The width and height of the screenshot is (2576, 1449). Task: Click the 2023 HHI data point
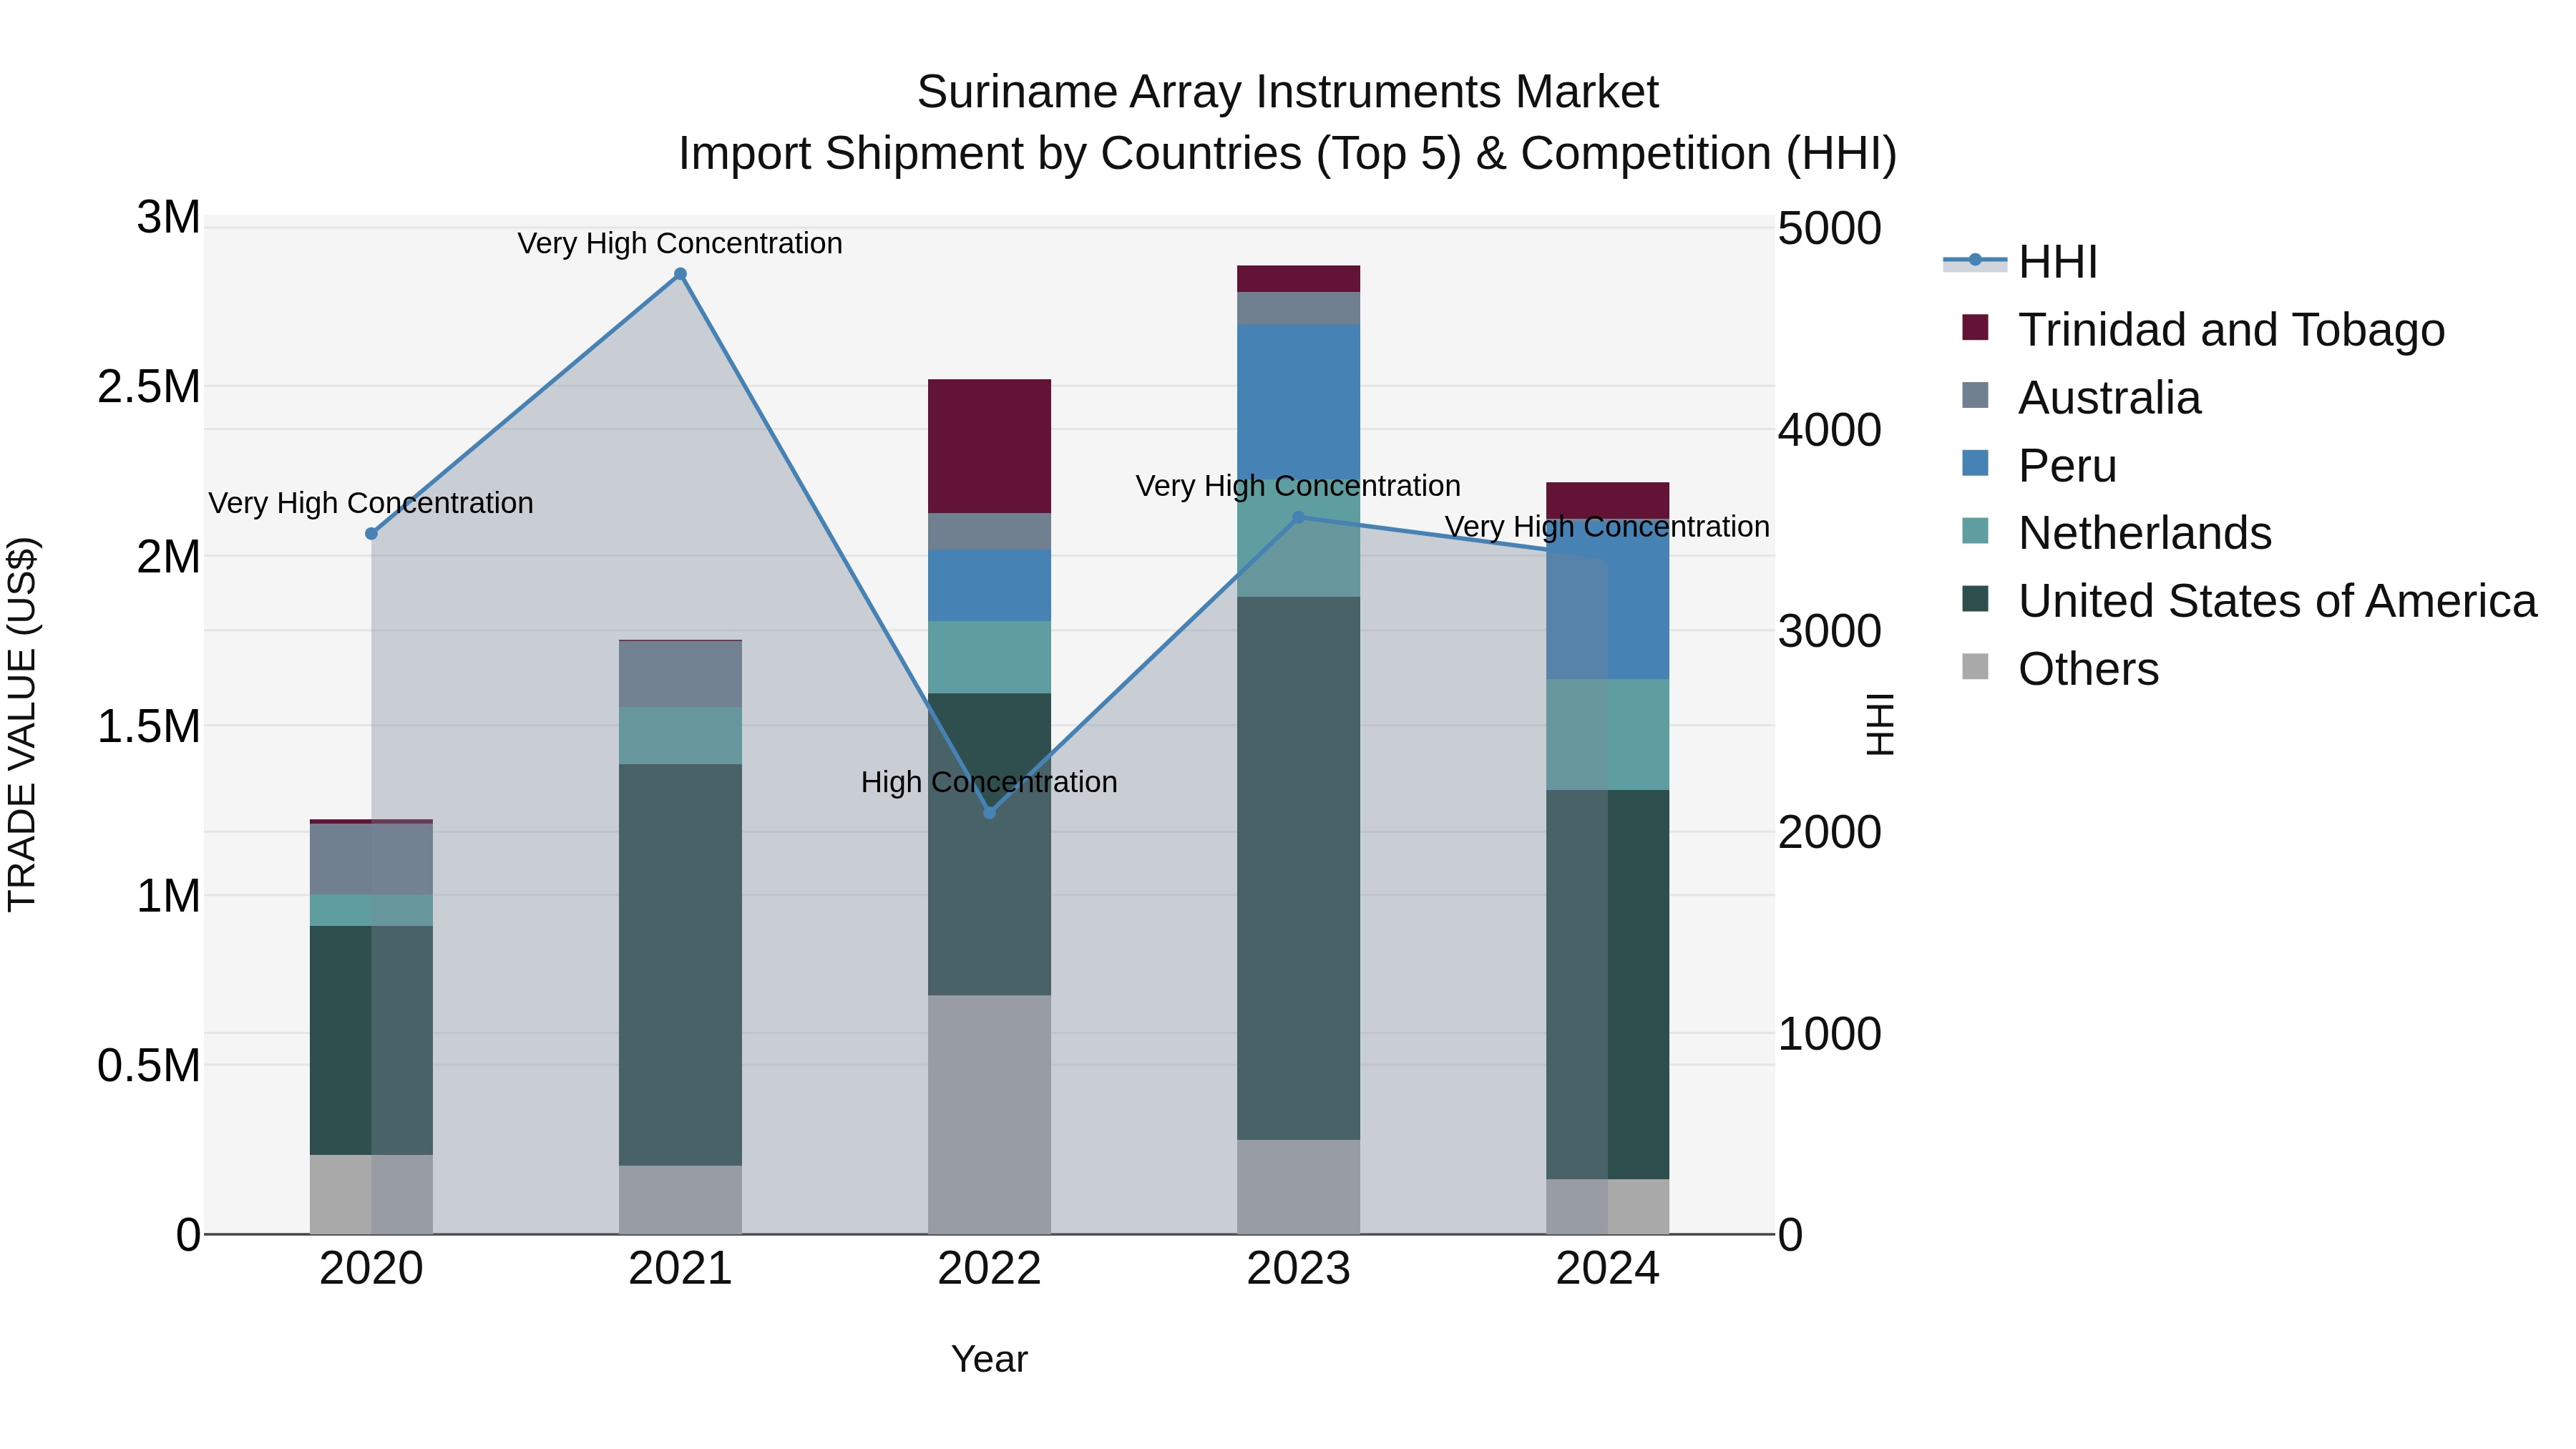tap(1298, 517)
